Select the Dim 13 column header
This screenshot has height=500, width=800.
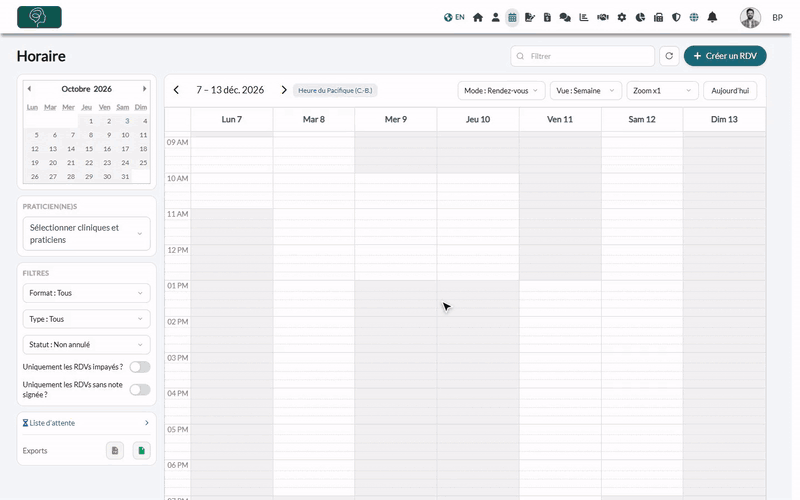[x=724, y=119]
